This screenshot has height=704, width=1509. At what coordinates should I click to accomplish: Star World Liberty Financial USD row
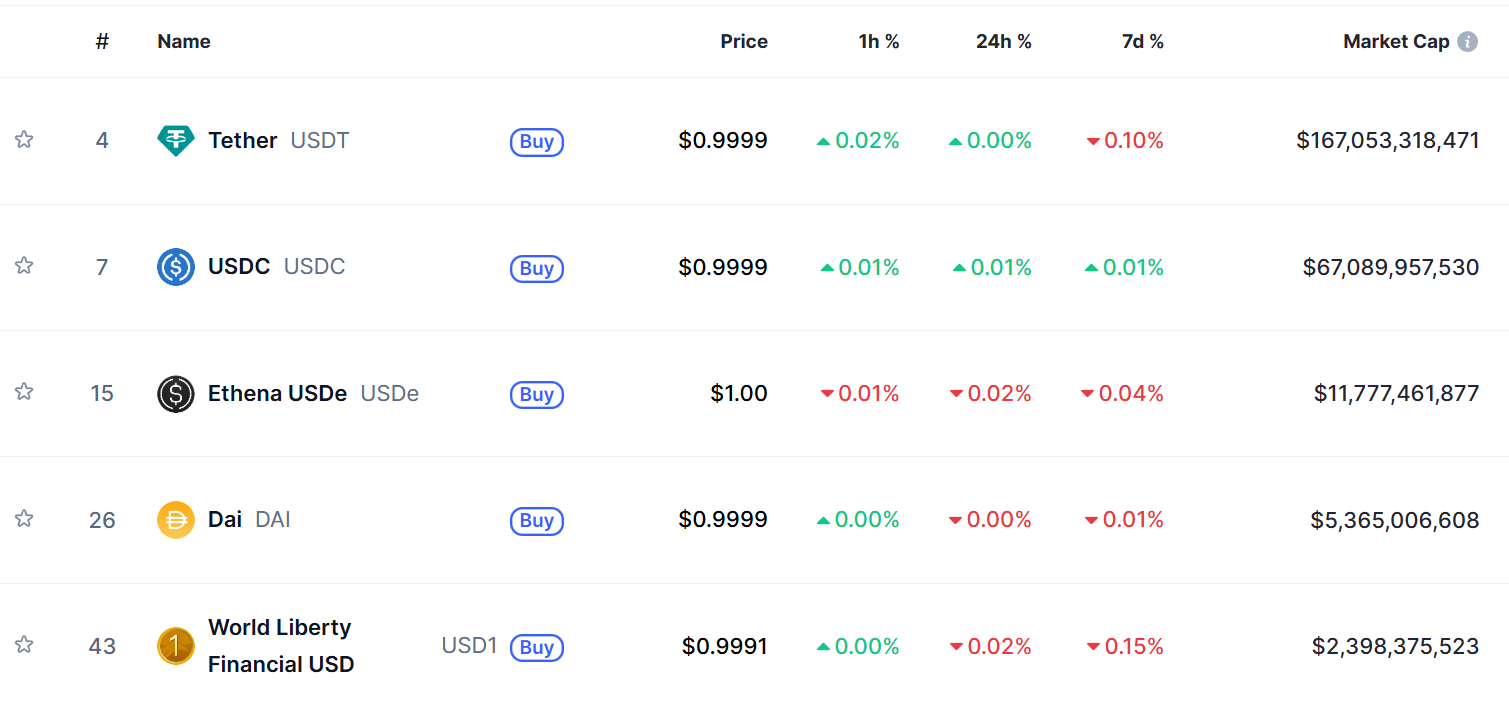[x=24, y=645]
